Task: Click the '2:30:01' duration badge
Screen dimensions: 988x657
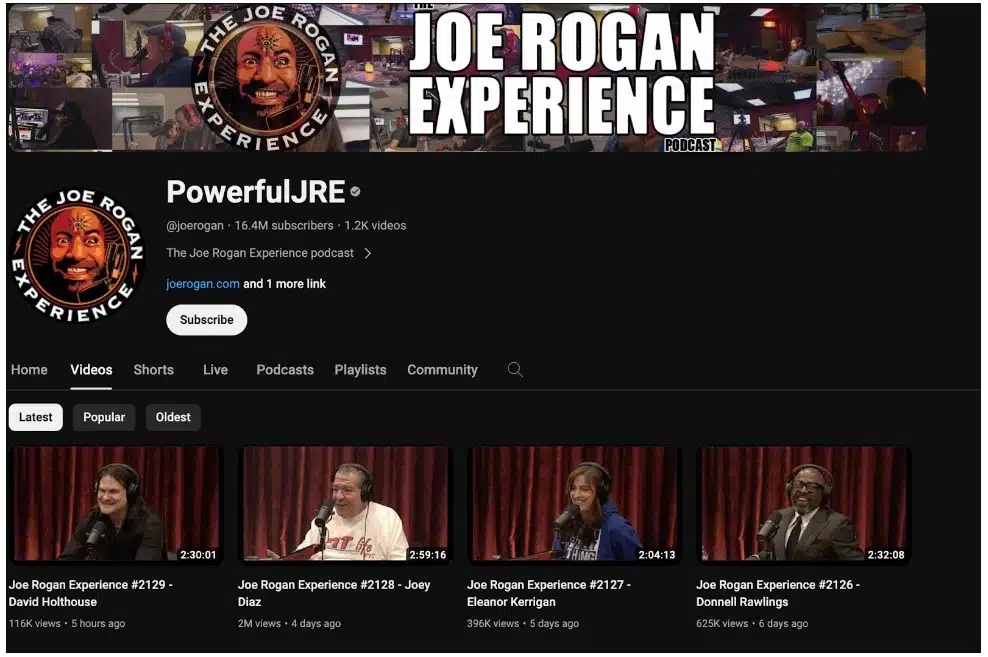Action: coord(198,555)
